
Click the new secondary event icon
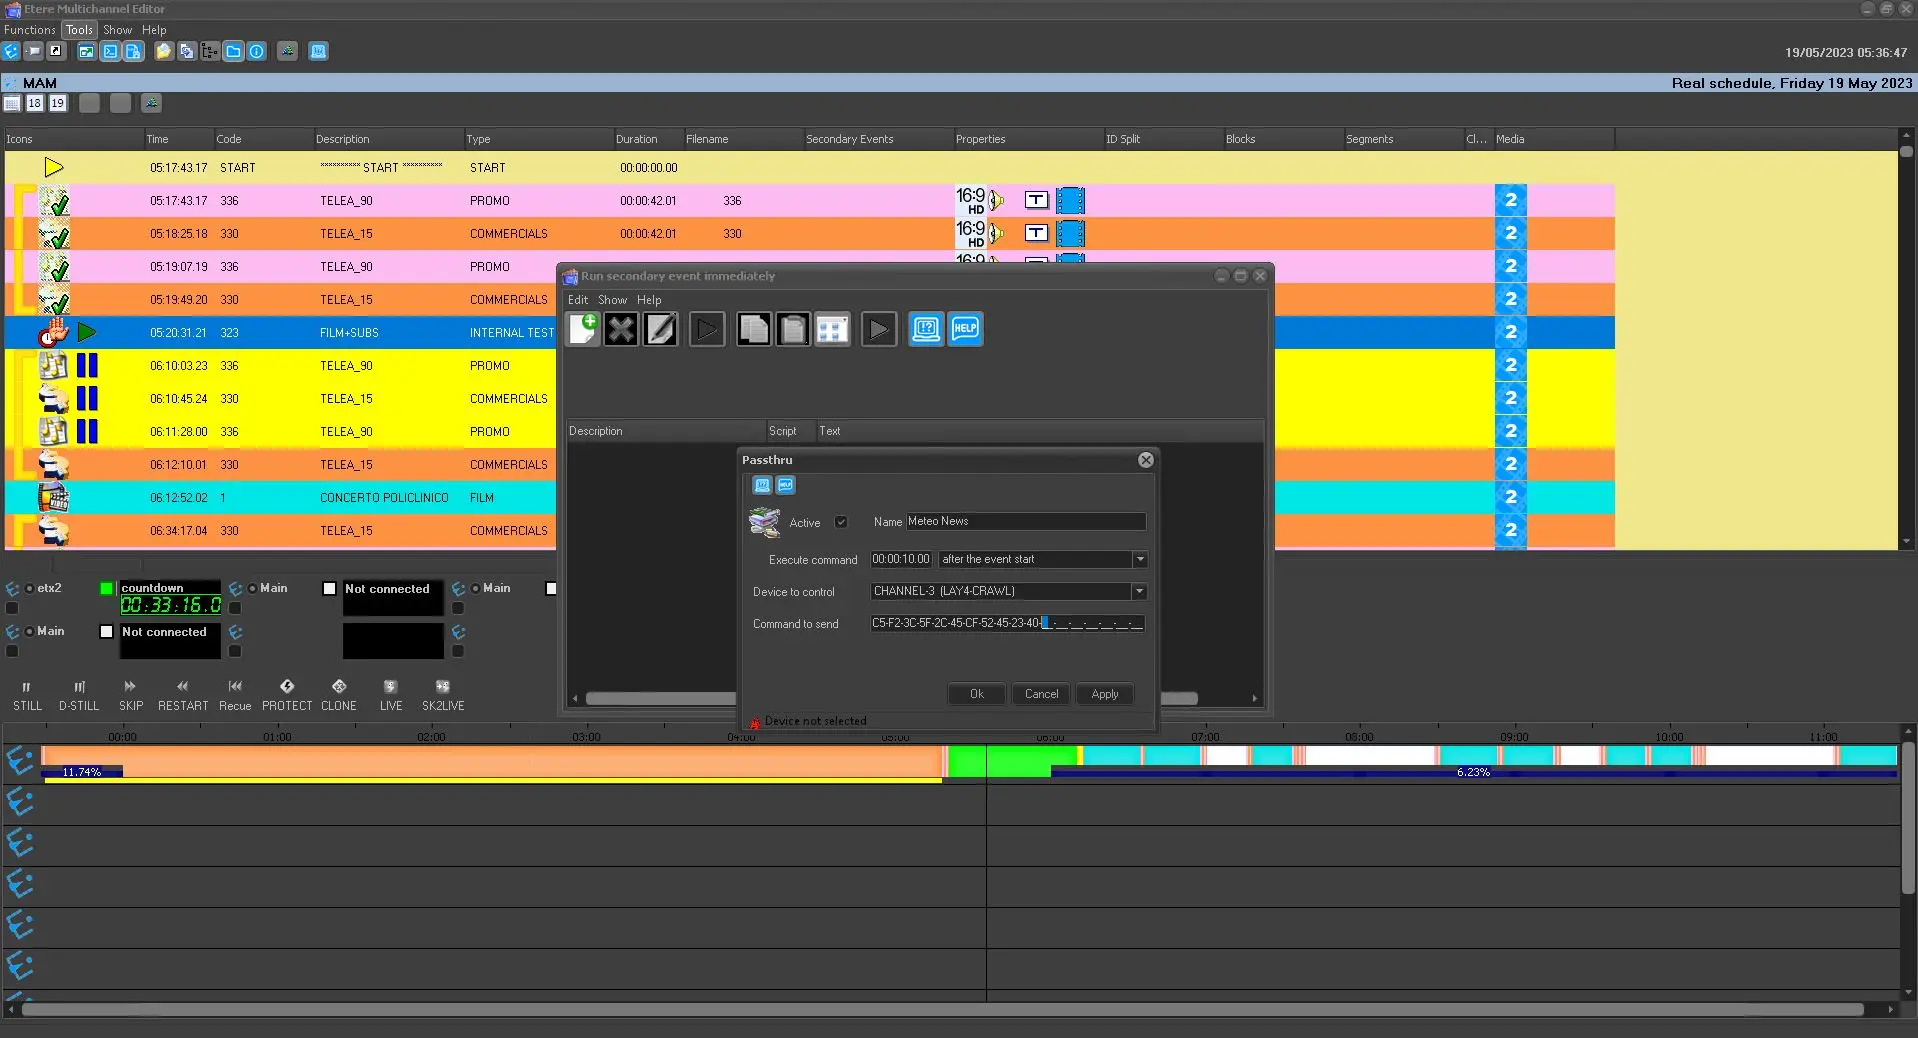click(x=583, y=329)
